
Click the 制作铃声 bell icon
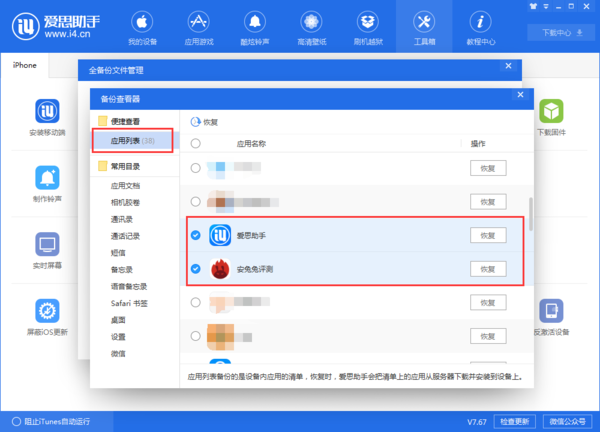tap(47, 178)
